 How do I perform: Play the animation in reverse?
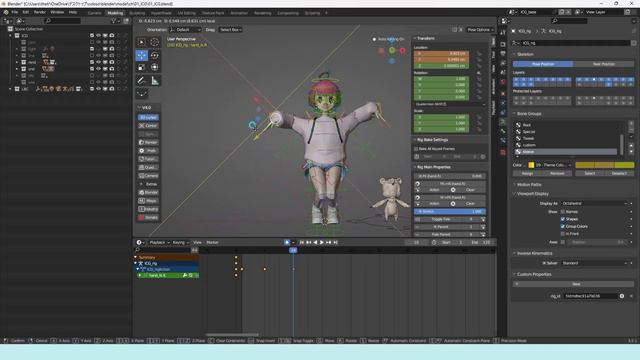click(x=315, y=242)
